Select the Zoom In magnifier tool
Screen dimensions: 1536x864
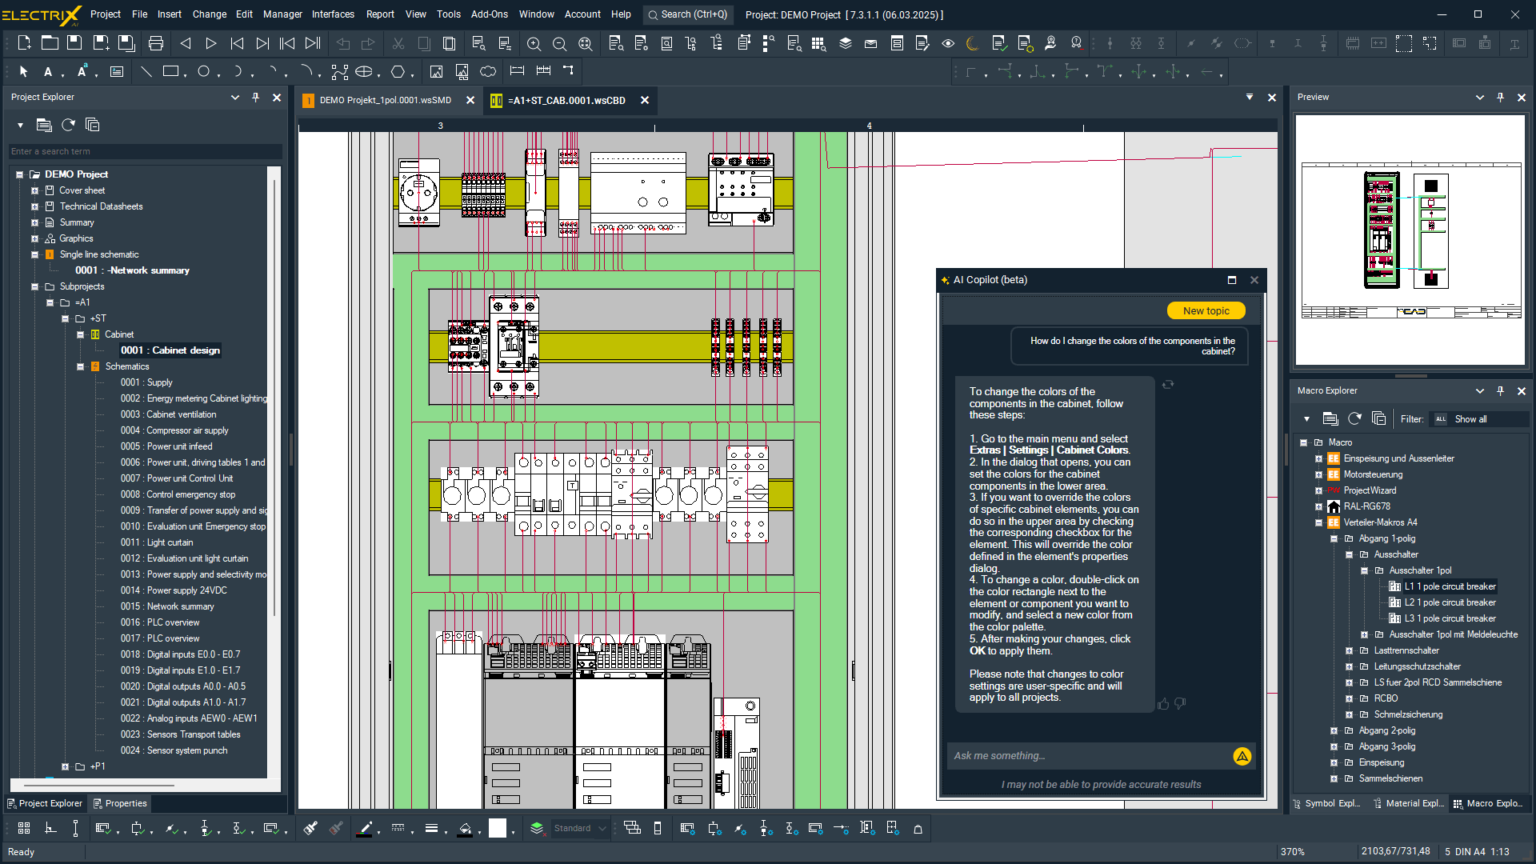pos(534,44)
